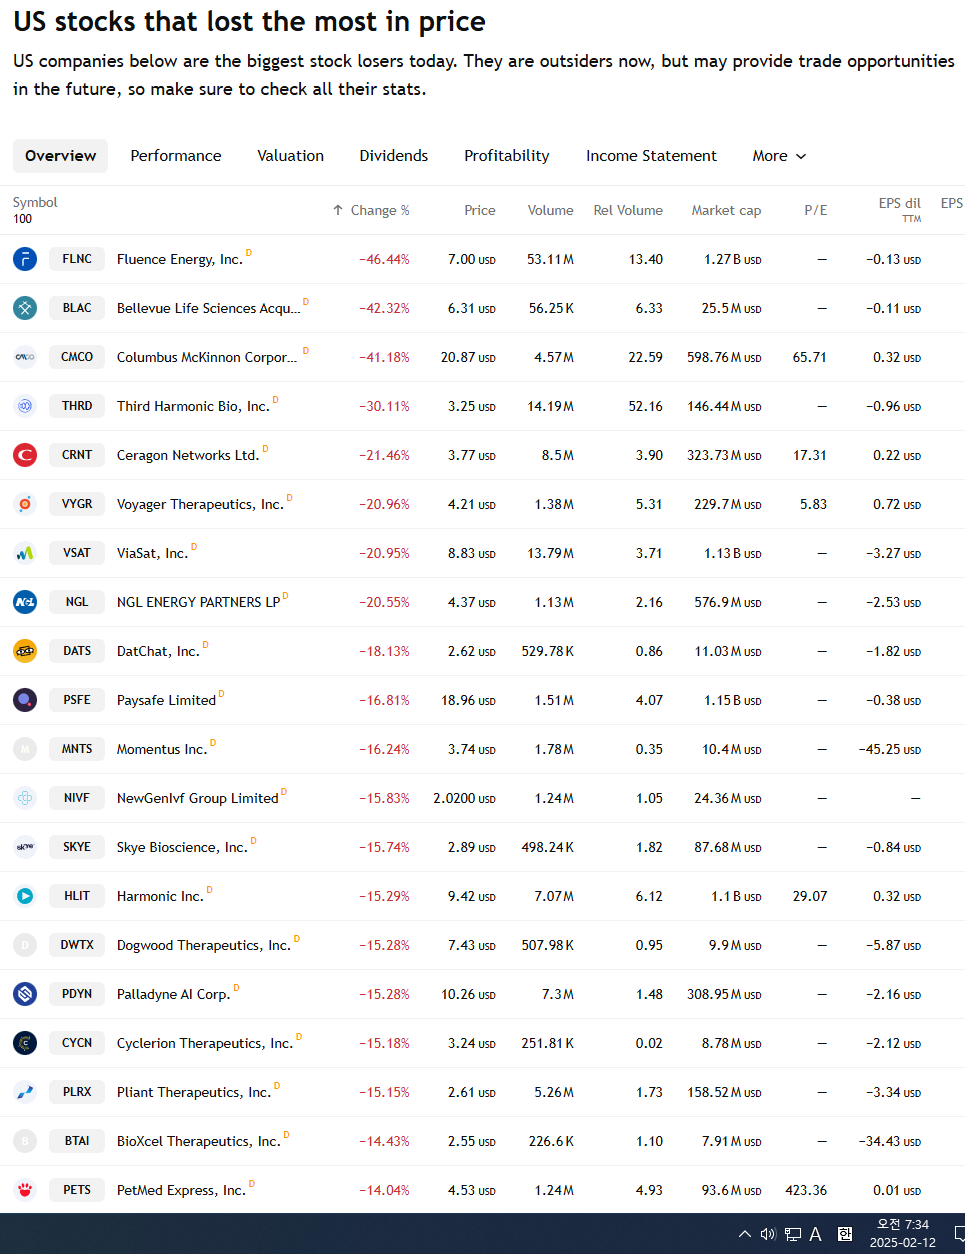The width and height of the screenshot is (965, 1254).
Task: Click the Symbol column header
Action: pyautogui.click(x=35, y=203)
